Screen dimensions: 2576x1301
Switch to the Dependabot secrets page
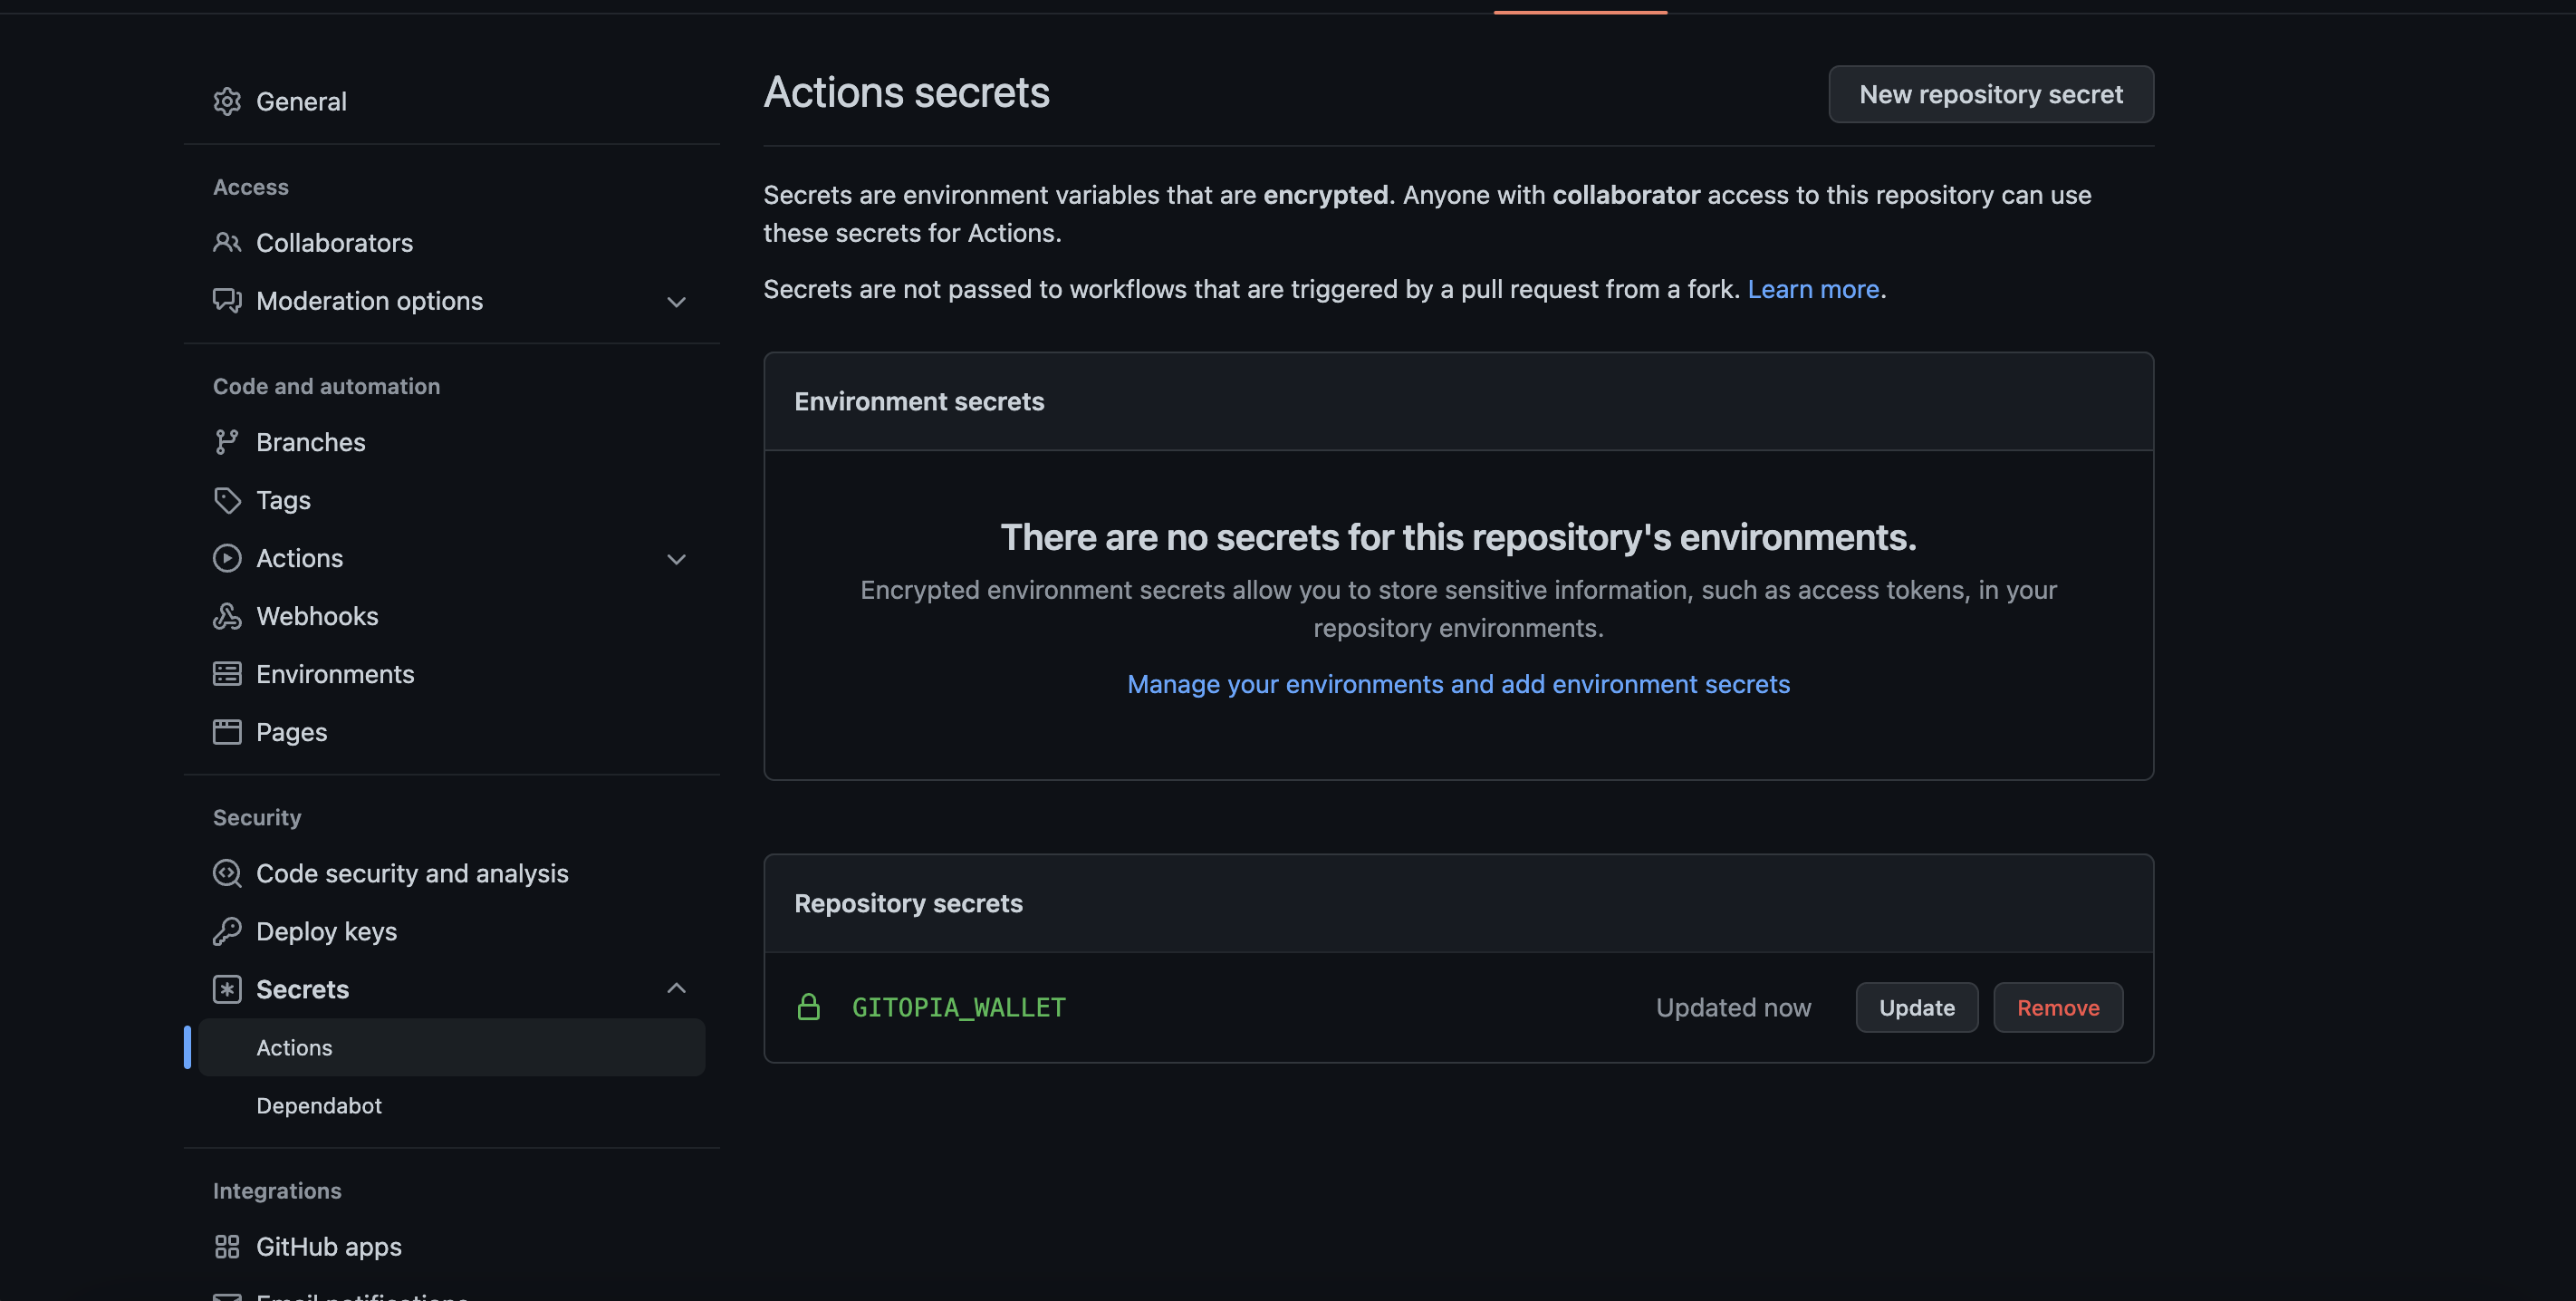319,1105
